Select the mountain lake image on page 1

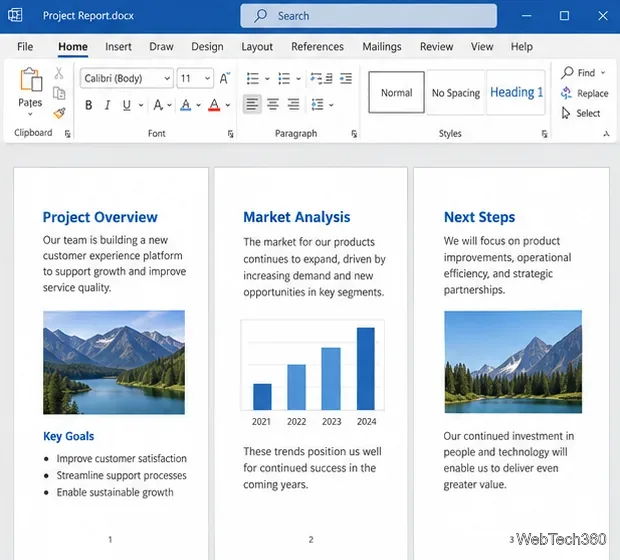tap(114, 362)
